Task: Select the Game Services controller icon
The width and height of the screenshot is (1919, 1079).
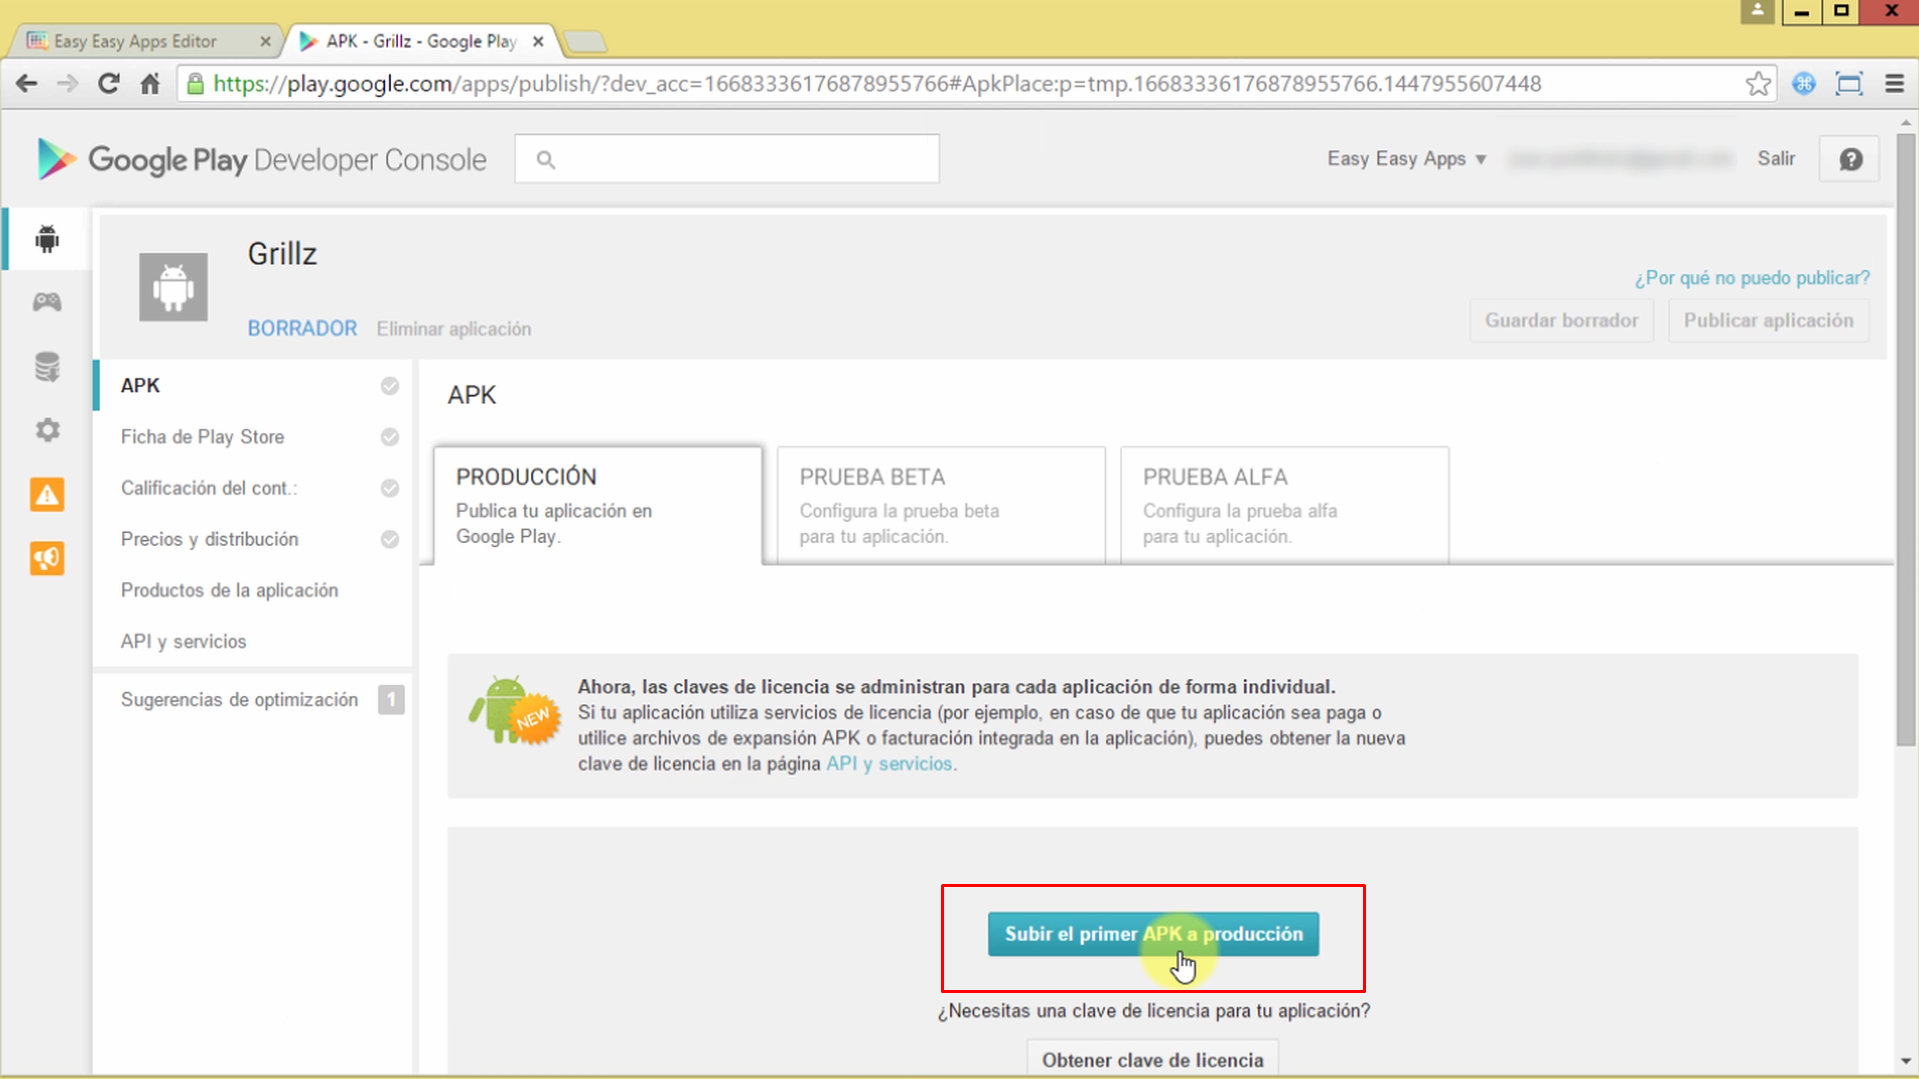Action: tap(47, 302)
